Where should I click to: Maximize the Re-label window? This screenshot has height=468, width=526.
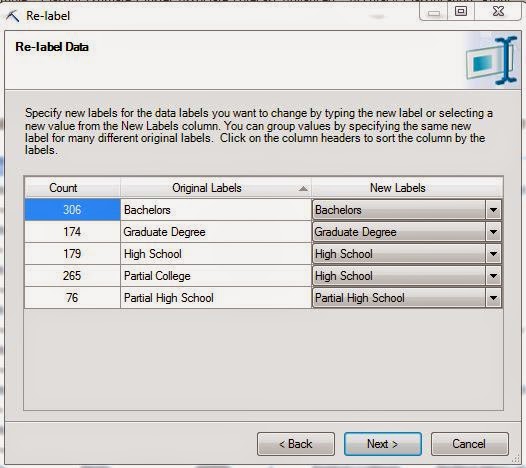(x=461, y=12)
